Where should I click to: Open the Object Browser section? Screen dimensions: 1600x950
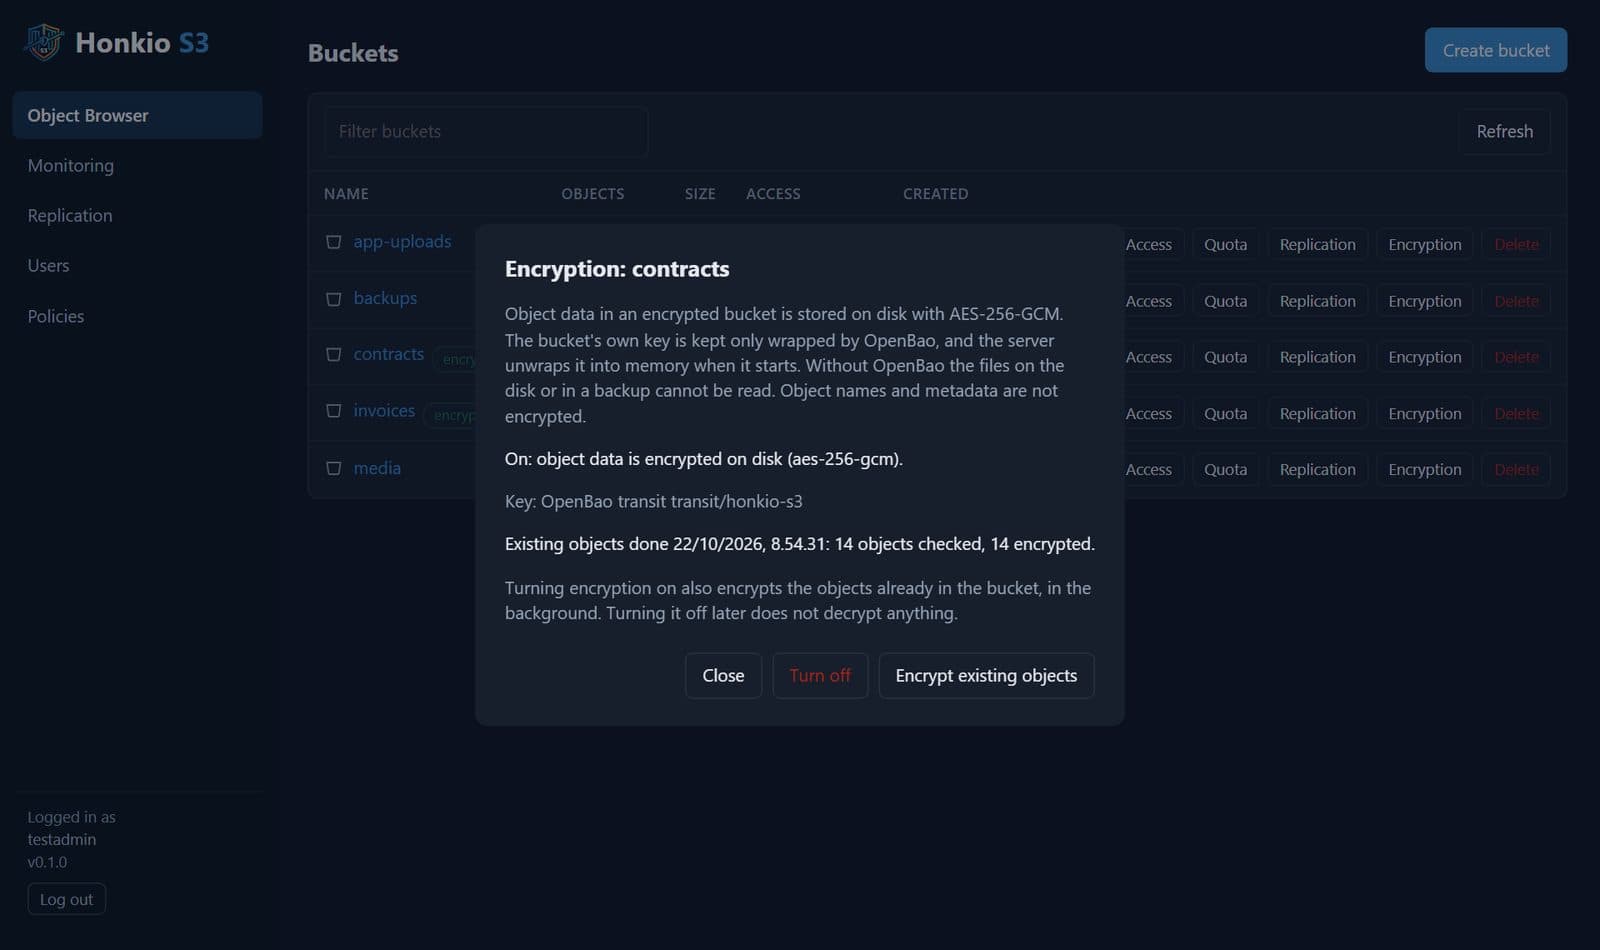click(137, 115)
